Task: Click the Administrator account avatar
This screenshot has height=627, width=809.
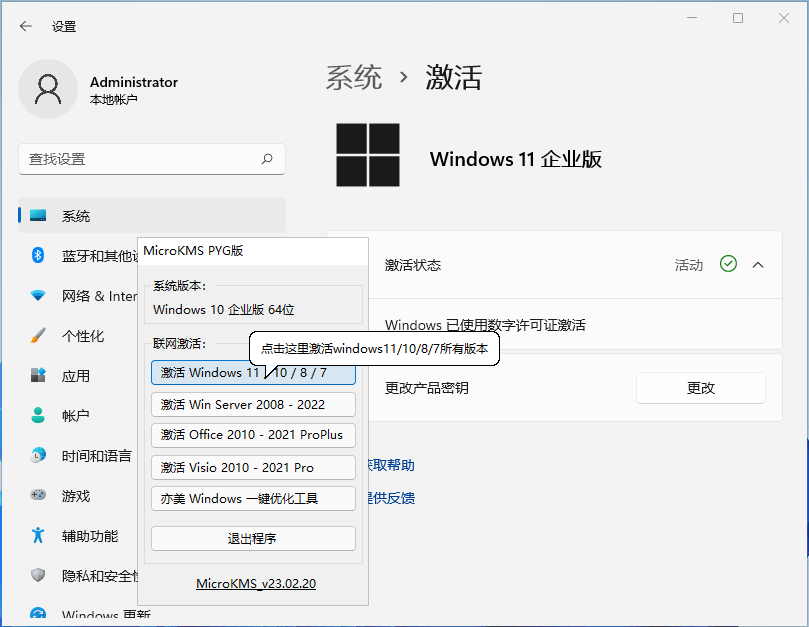Action: (x=48, y=89)
